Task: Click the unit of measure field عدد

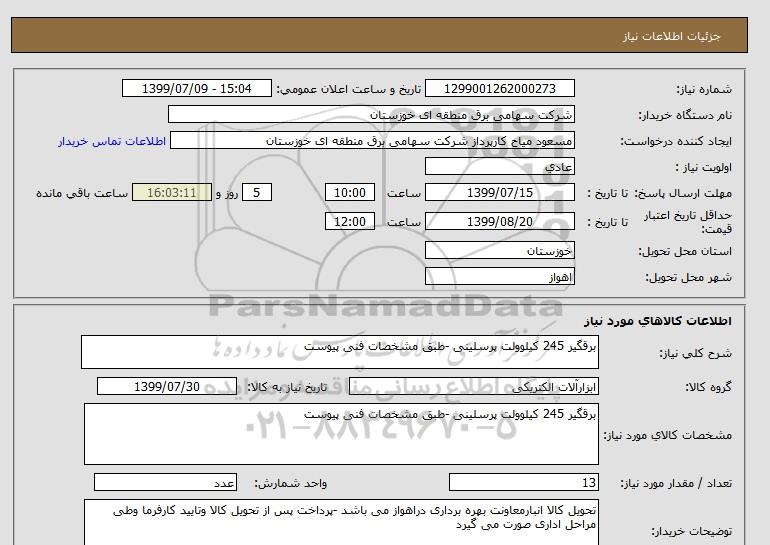Action: coord(165,482)
